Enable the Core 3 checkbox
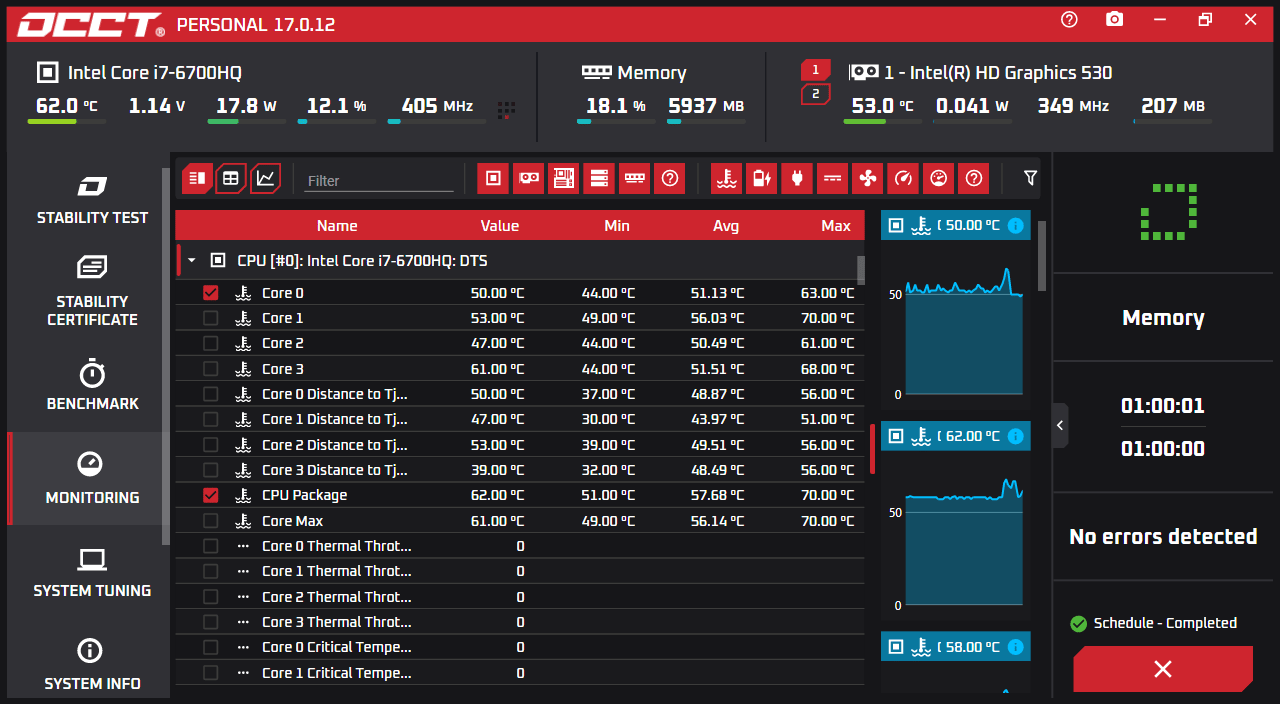Viewport: 1280px width, 704px height. point(210,369)
